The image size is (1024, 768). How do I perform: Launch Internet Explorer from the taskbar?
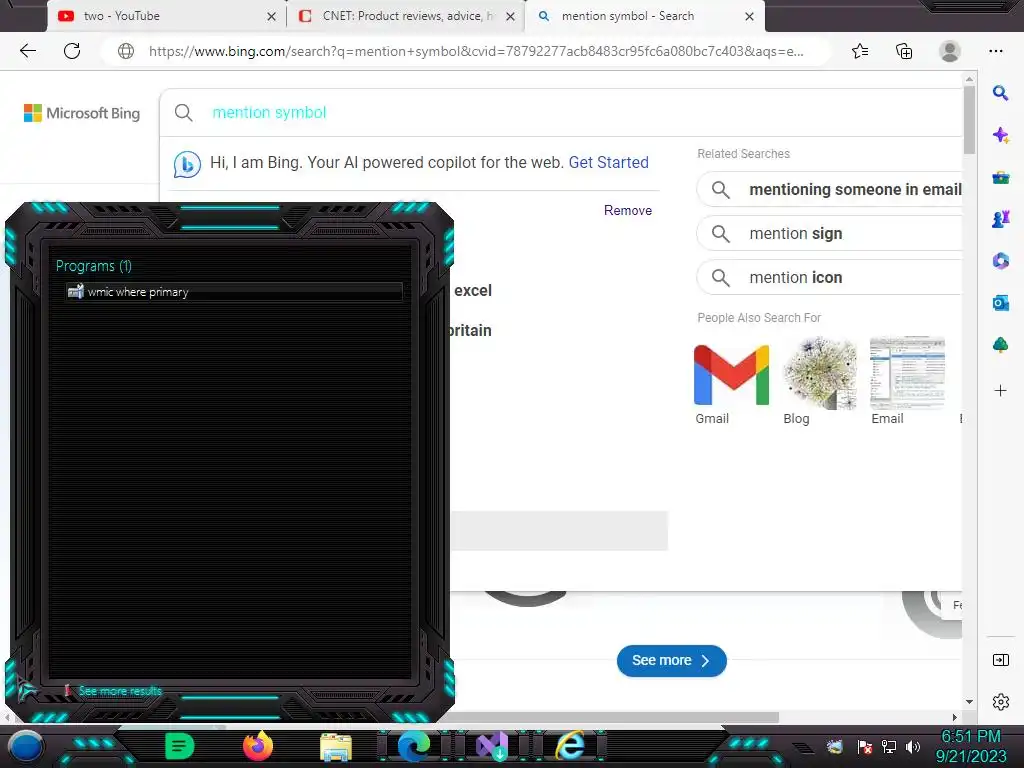click(570, 746)
